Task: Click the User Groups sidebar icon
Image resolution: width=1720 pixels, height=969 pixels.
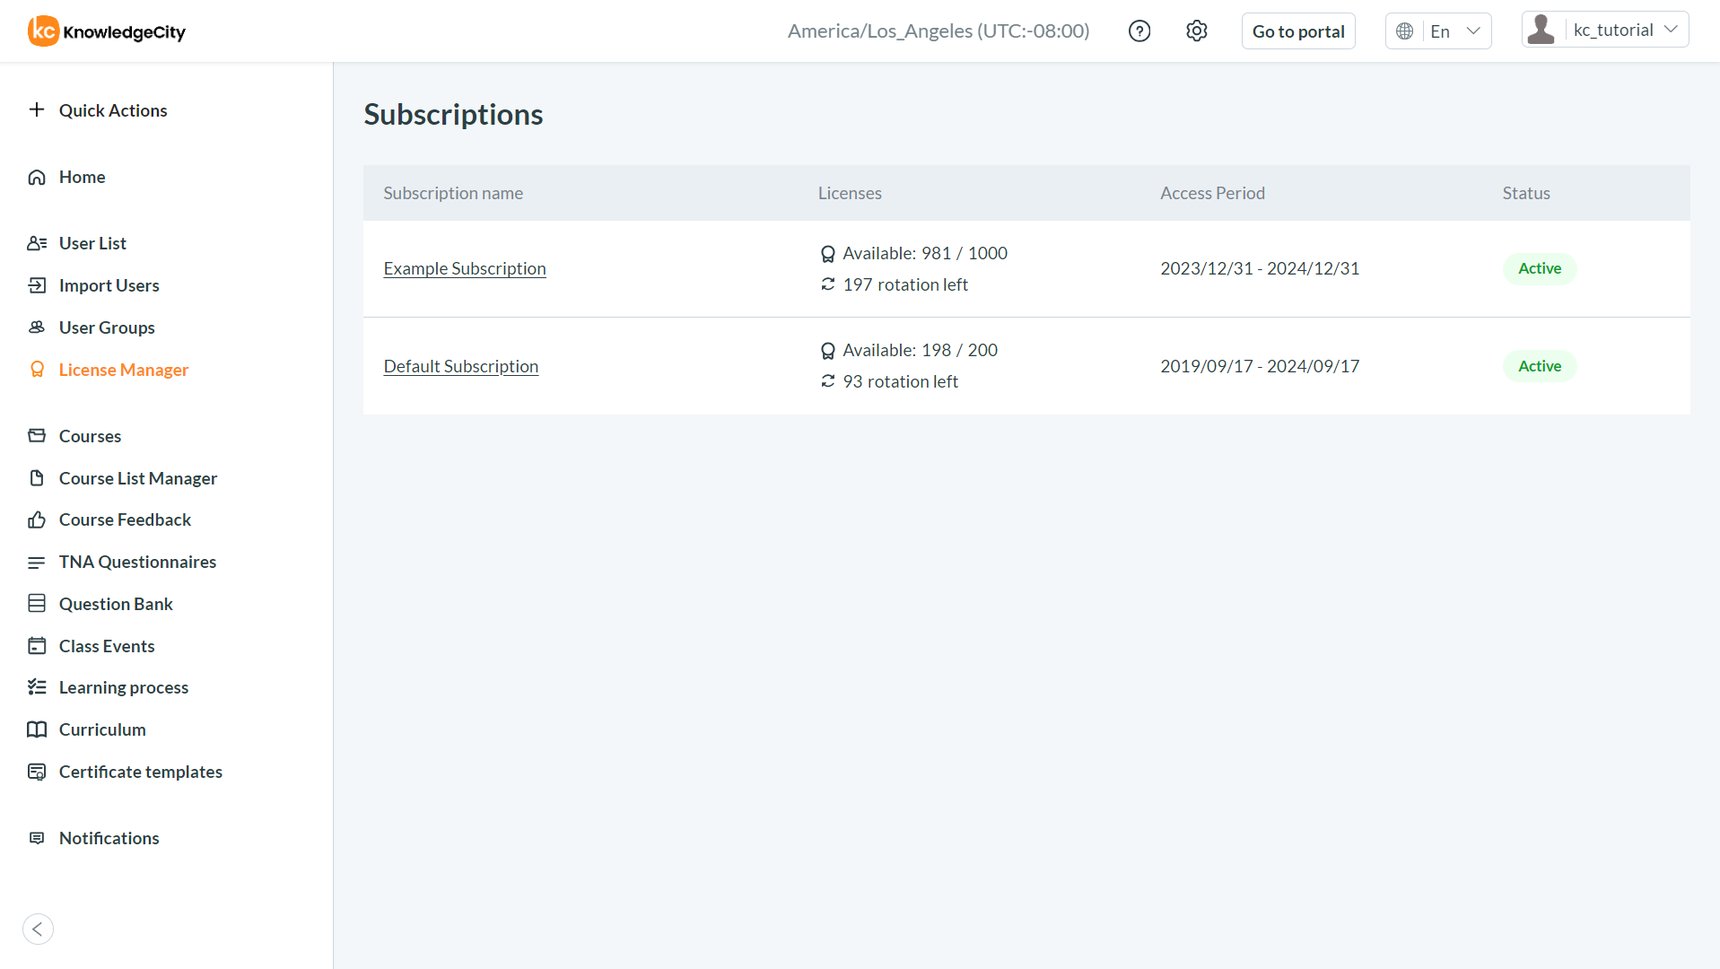Action: click(x=36, y=327)
